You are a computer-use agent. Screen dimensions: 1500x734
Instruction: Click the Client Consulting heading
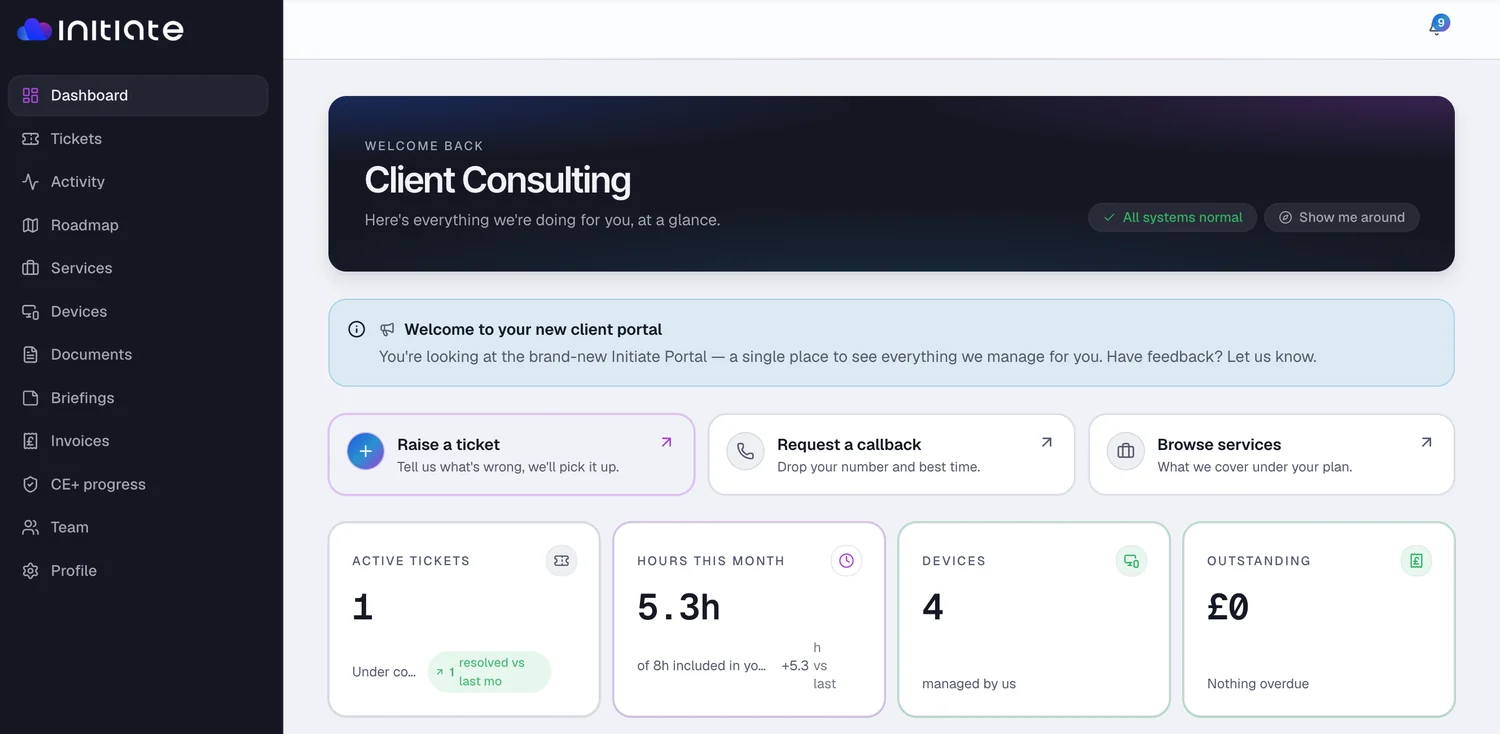[498, 180]
